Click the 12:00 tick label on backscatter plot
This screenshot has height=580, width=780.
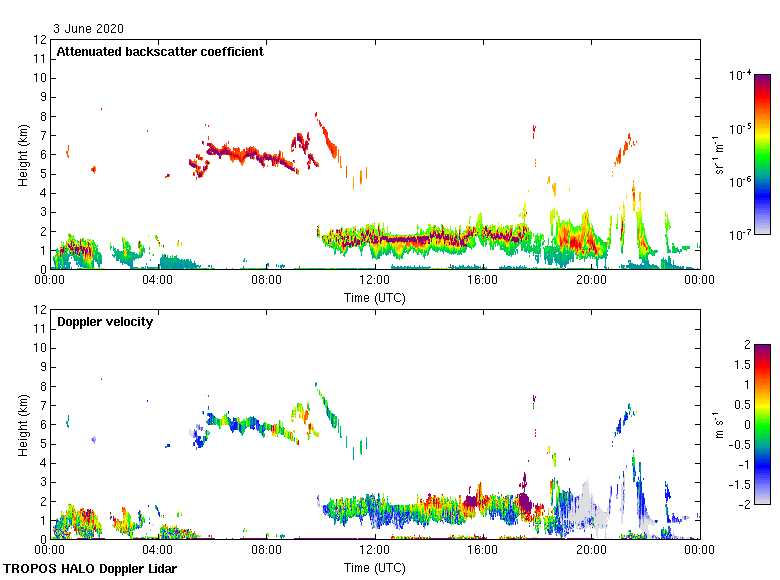point(374,281)
